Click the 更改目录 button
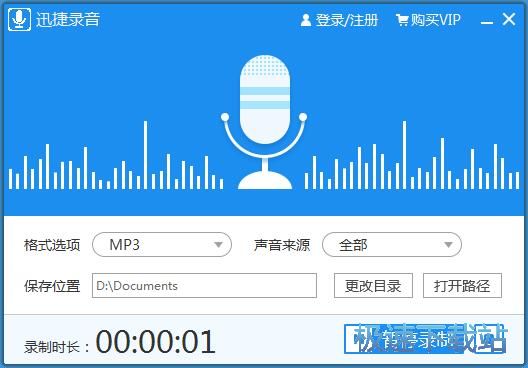 point(373,286)
